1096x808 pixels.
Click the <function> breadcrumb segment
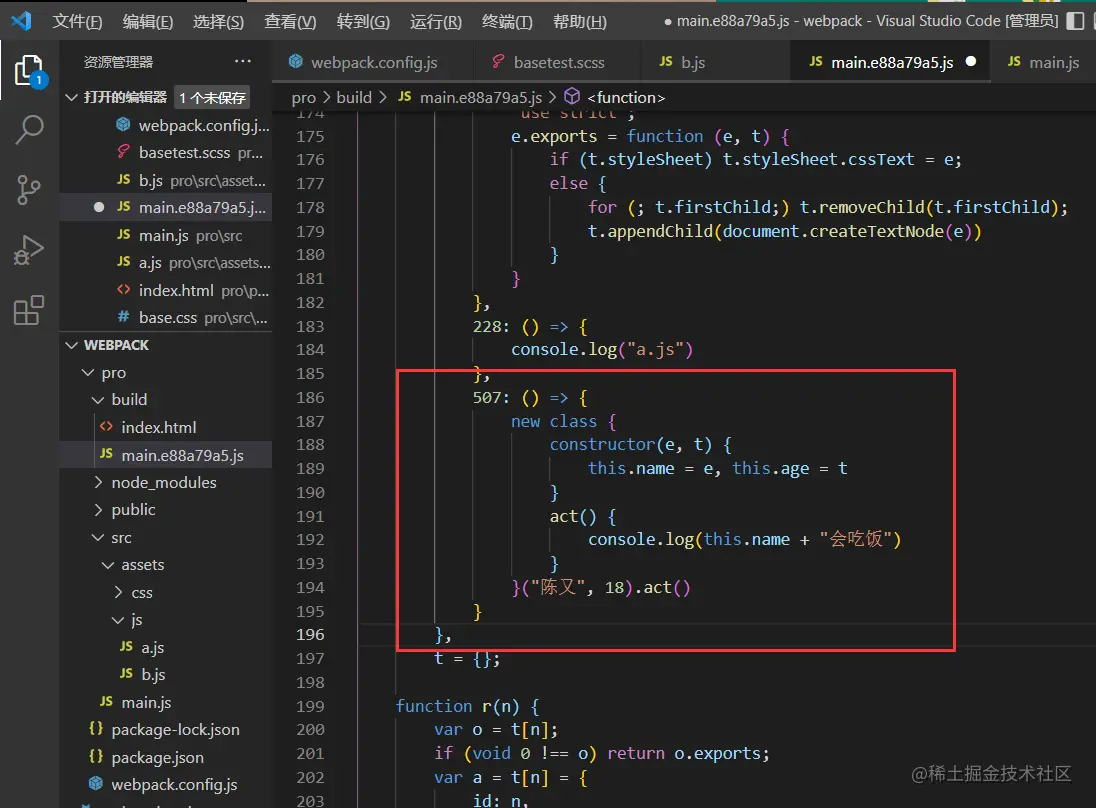[x=626, y=97]
